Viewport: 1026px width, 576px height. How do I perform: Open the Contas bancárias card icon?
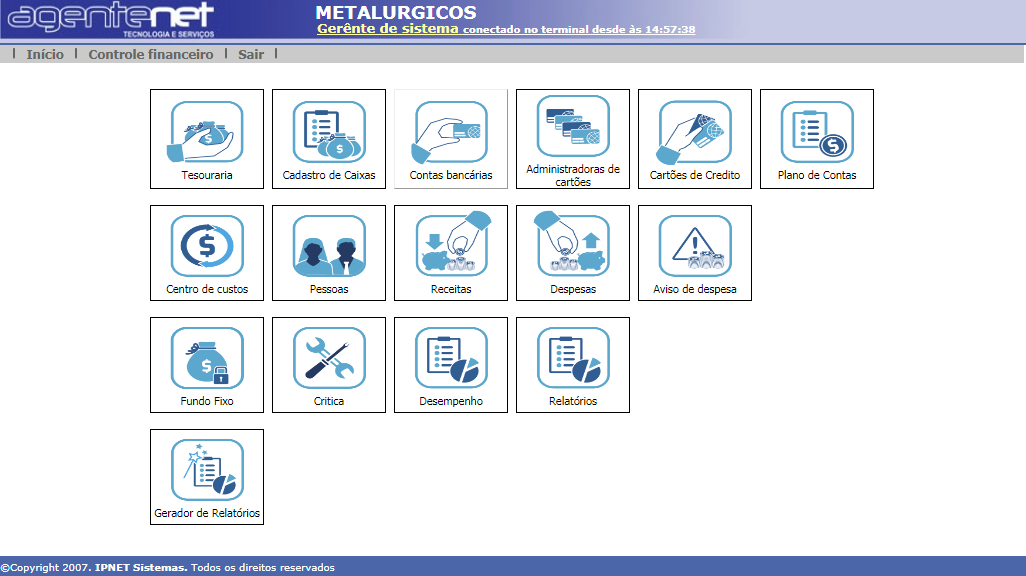pyautogui.click(x=450, y=132)
